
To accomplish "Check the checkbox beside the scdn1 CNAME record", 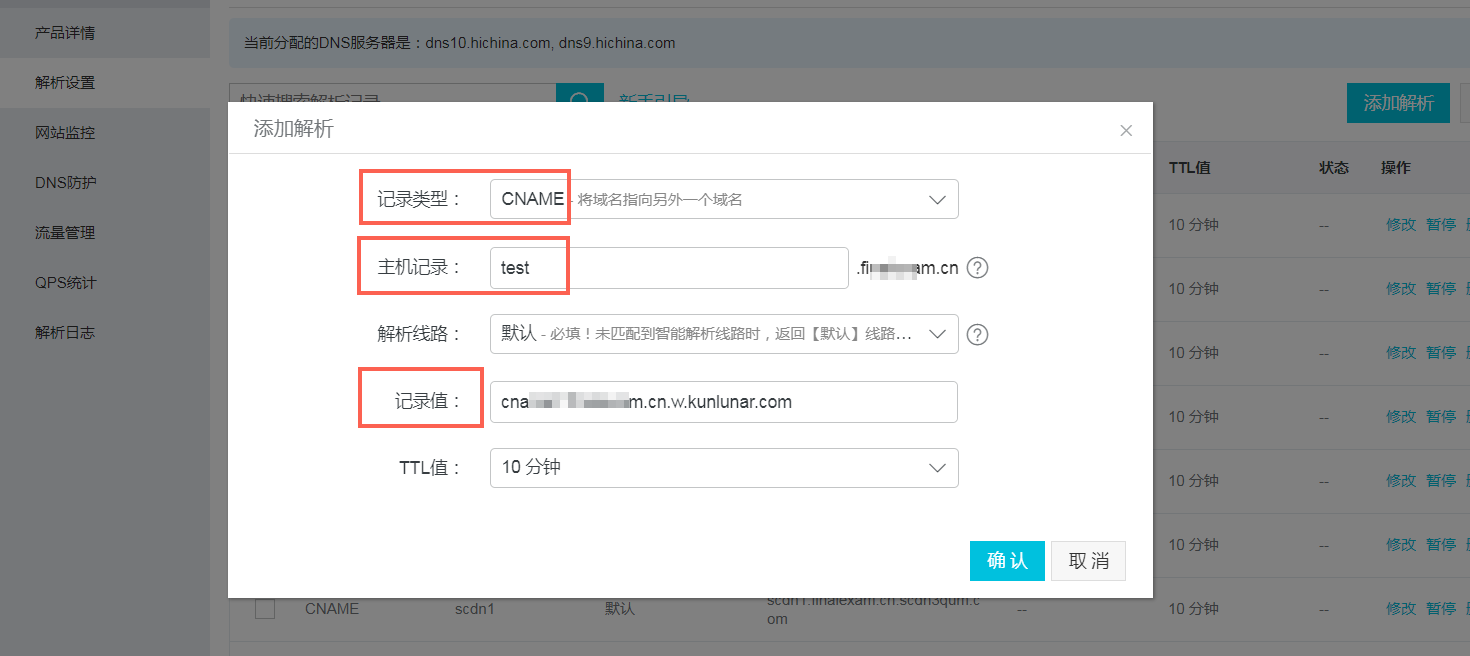I will pos(264,608).
